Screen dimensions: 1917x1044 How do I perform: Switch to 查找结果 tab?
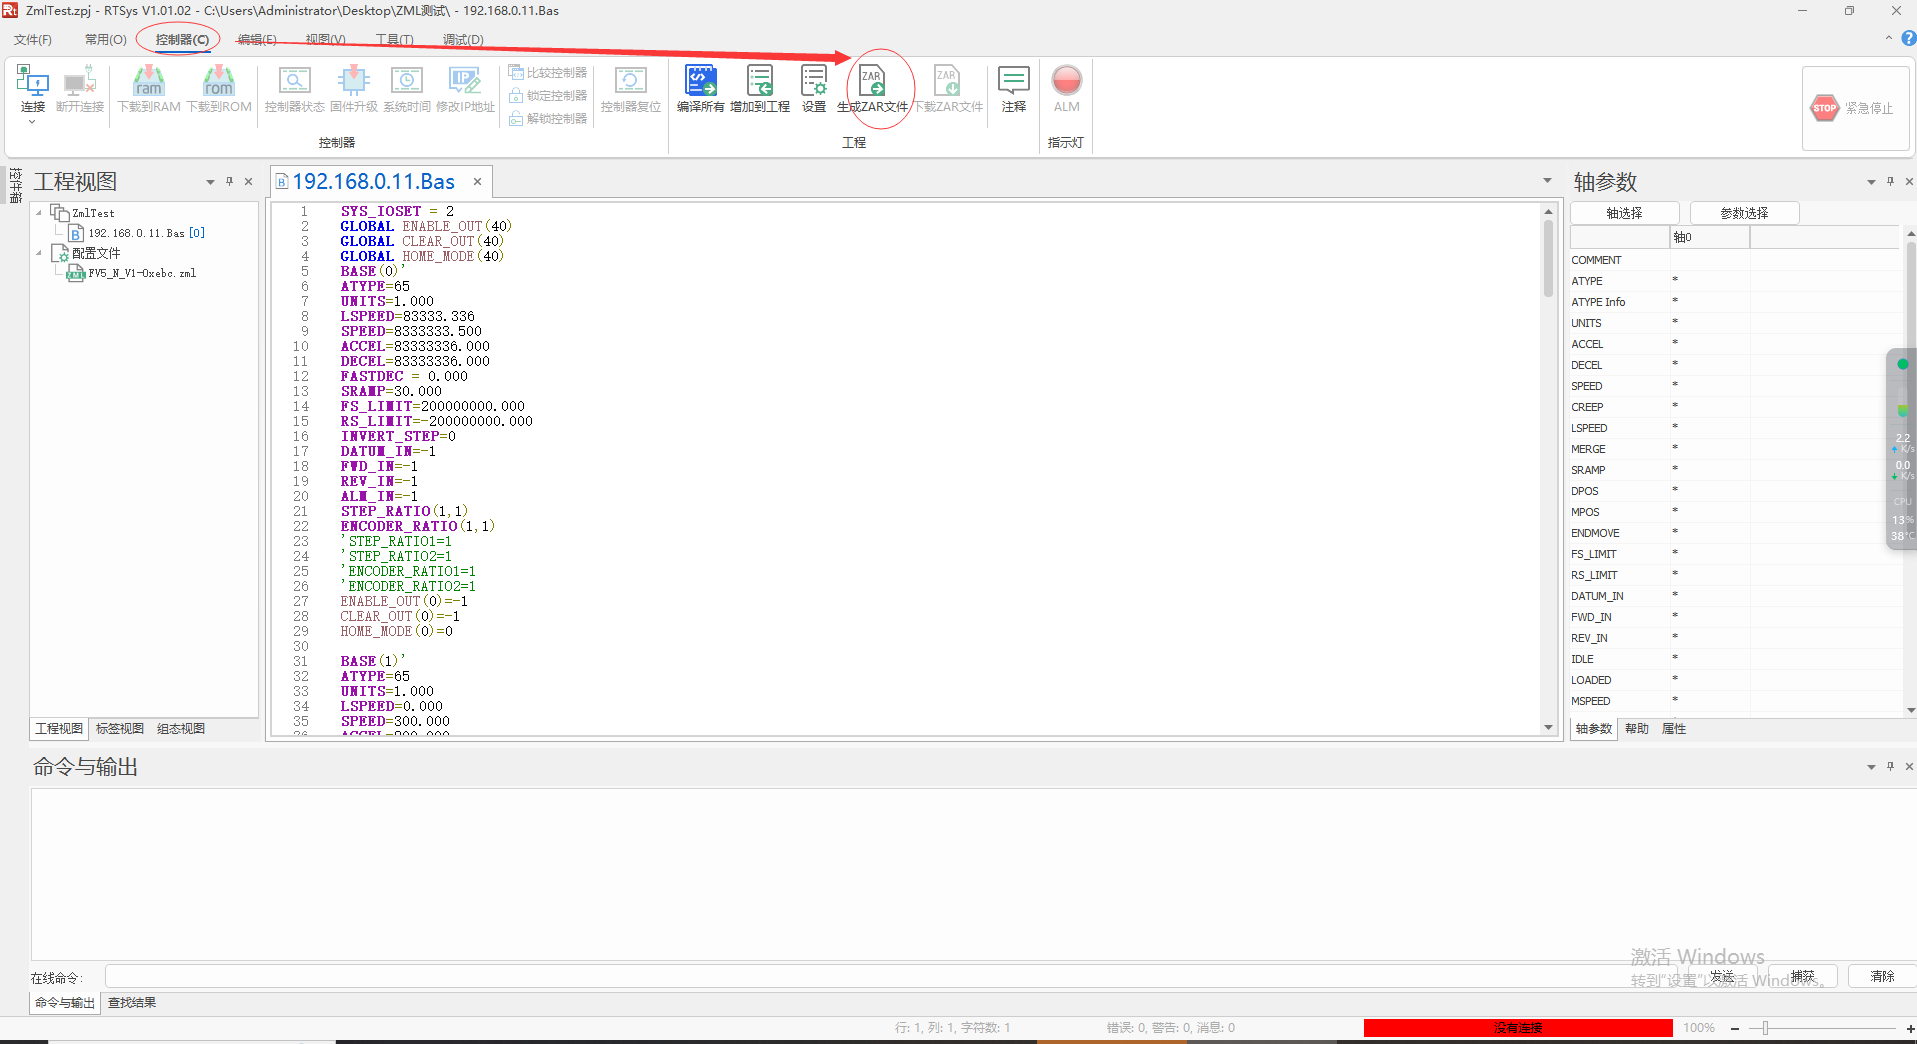pyautogui.click(x=132, y=1003)
